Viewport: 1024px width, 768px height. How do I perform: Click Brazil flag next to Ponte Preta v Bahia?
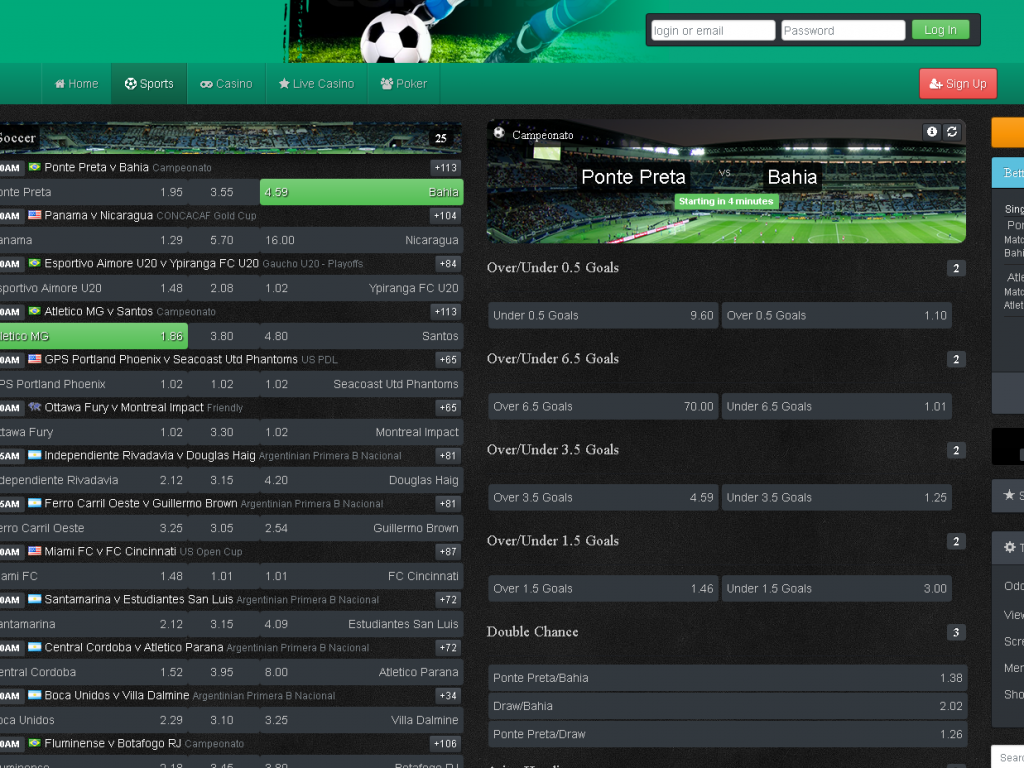[x=35, y=167]
